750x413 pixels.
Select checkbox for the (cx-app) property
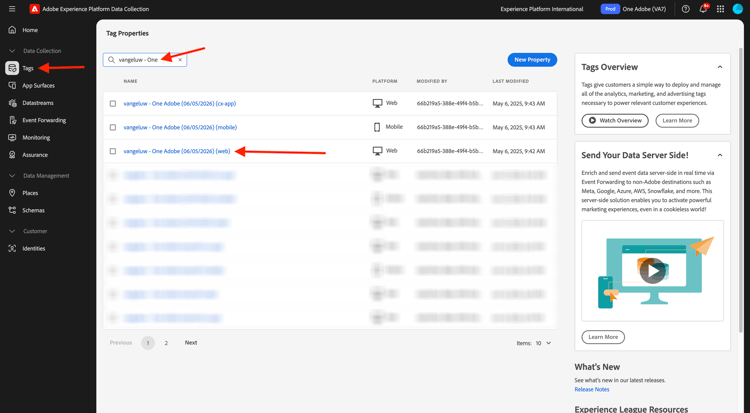[113, 103]
